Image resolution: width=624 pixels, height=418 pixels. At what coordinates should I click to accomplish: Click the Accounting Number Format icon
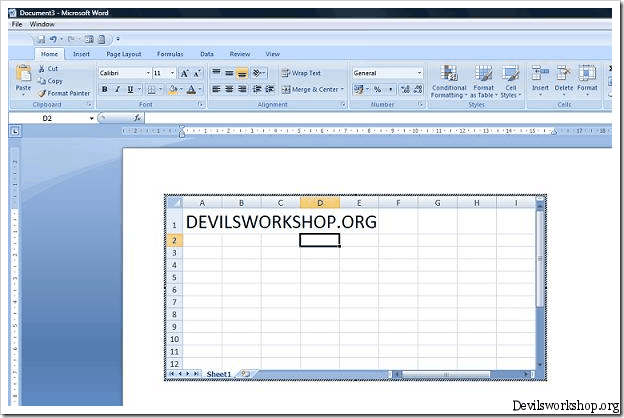359,89
